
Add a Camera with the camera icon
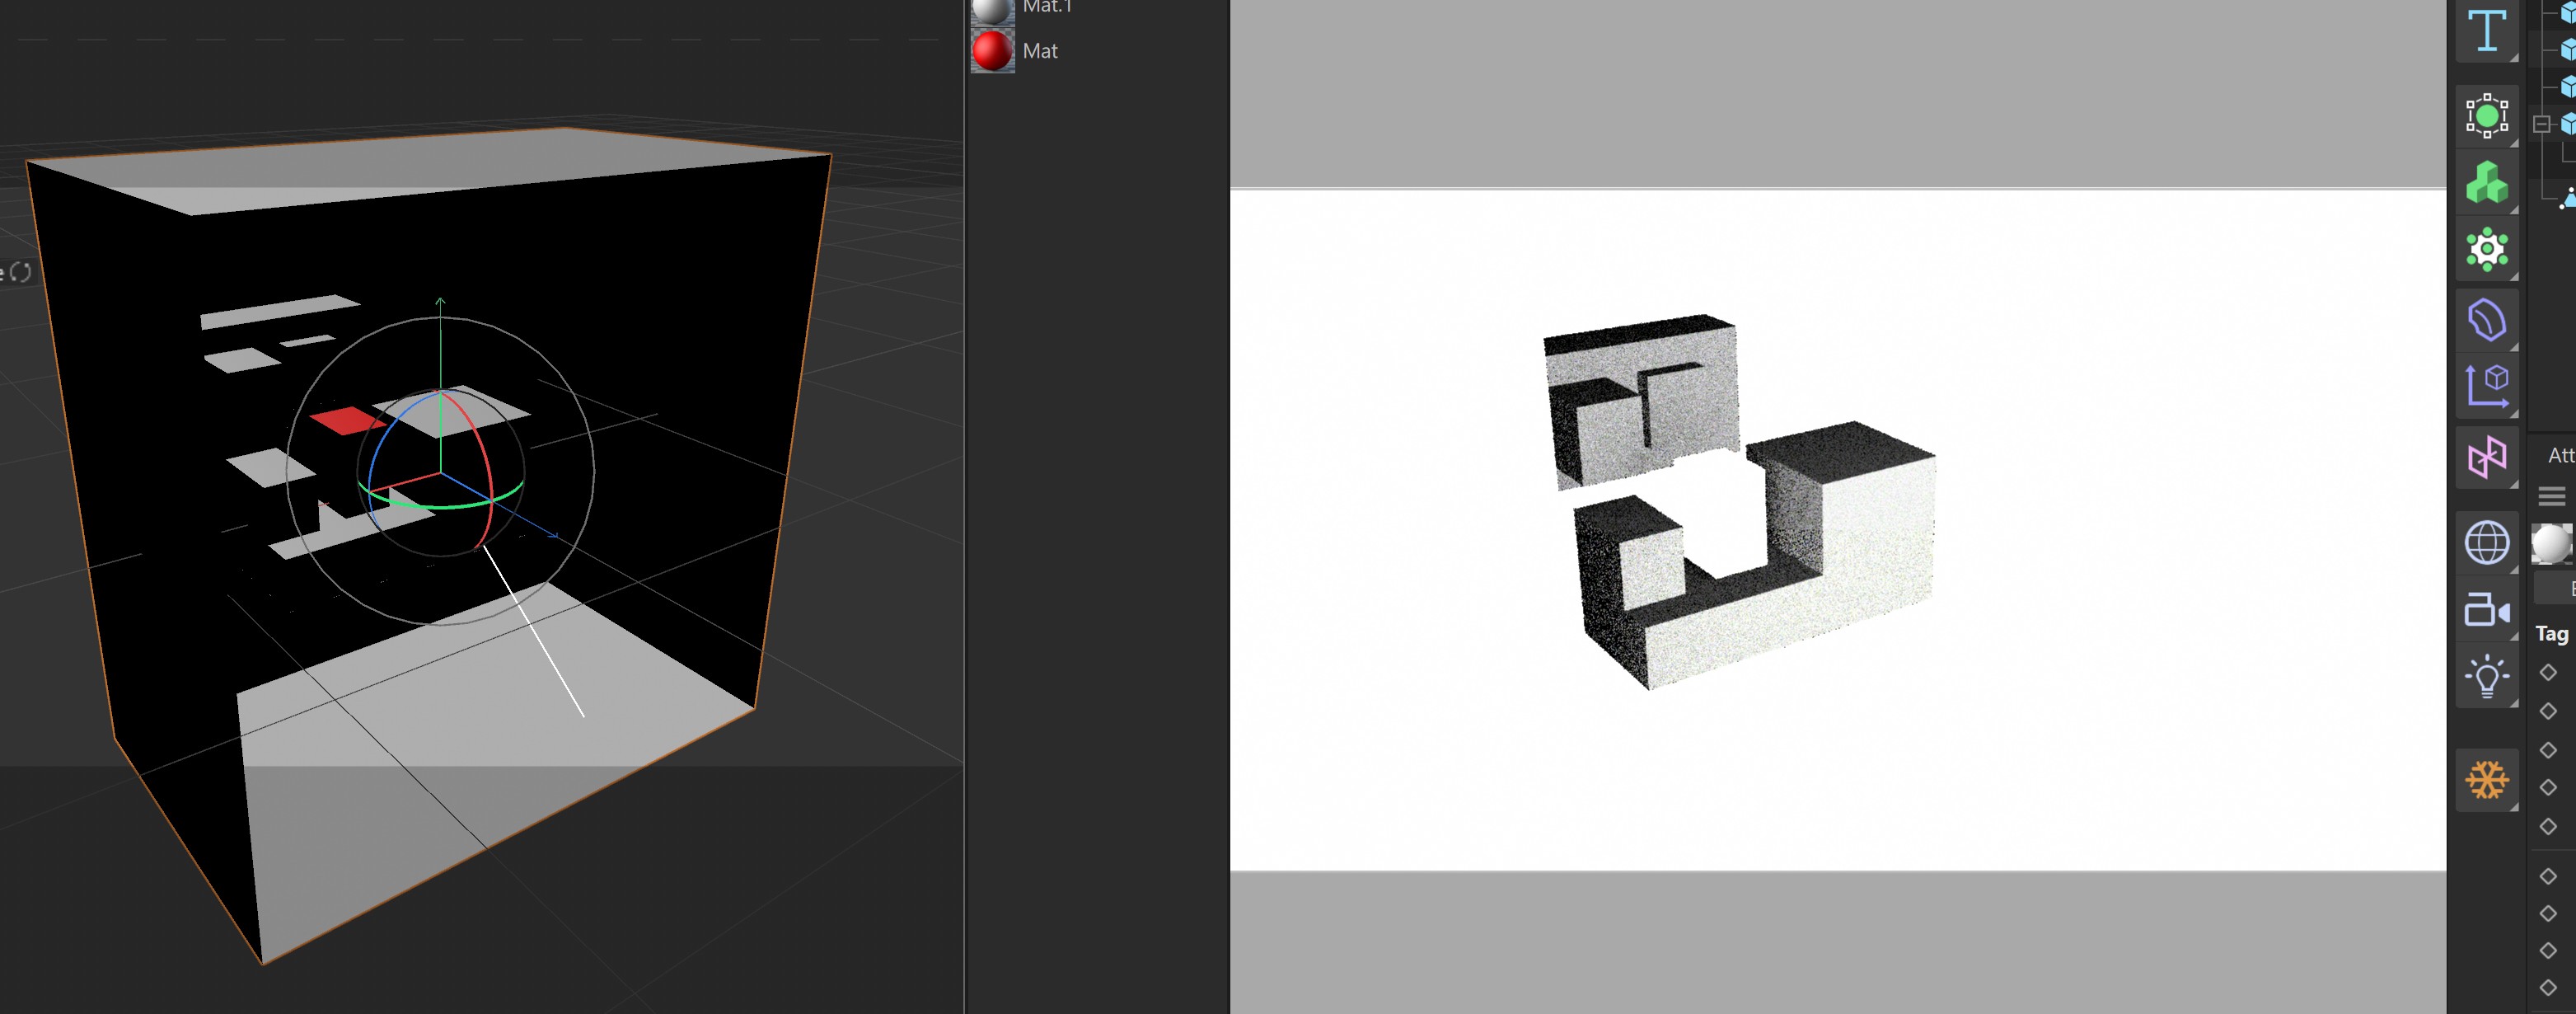click(2486, 609)
